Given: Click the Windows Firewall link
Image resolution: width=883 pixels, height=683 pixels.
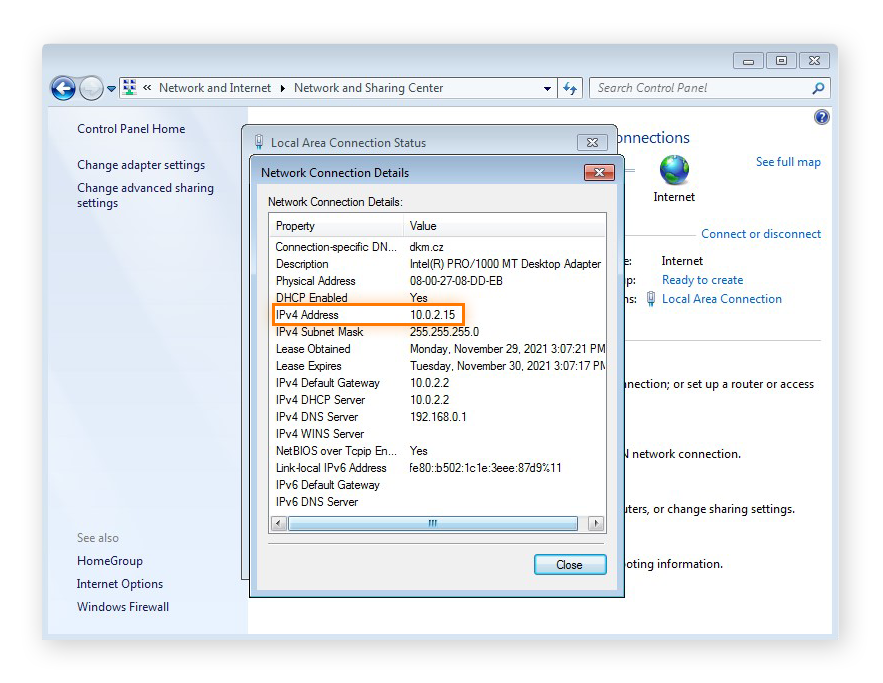Looking at the screenshot, I should [x=122, y=606].
